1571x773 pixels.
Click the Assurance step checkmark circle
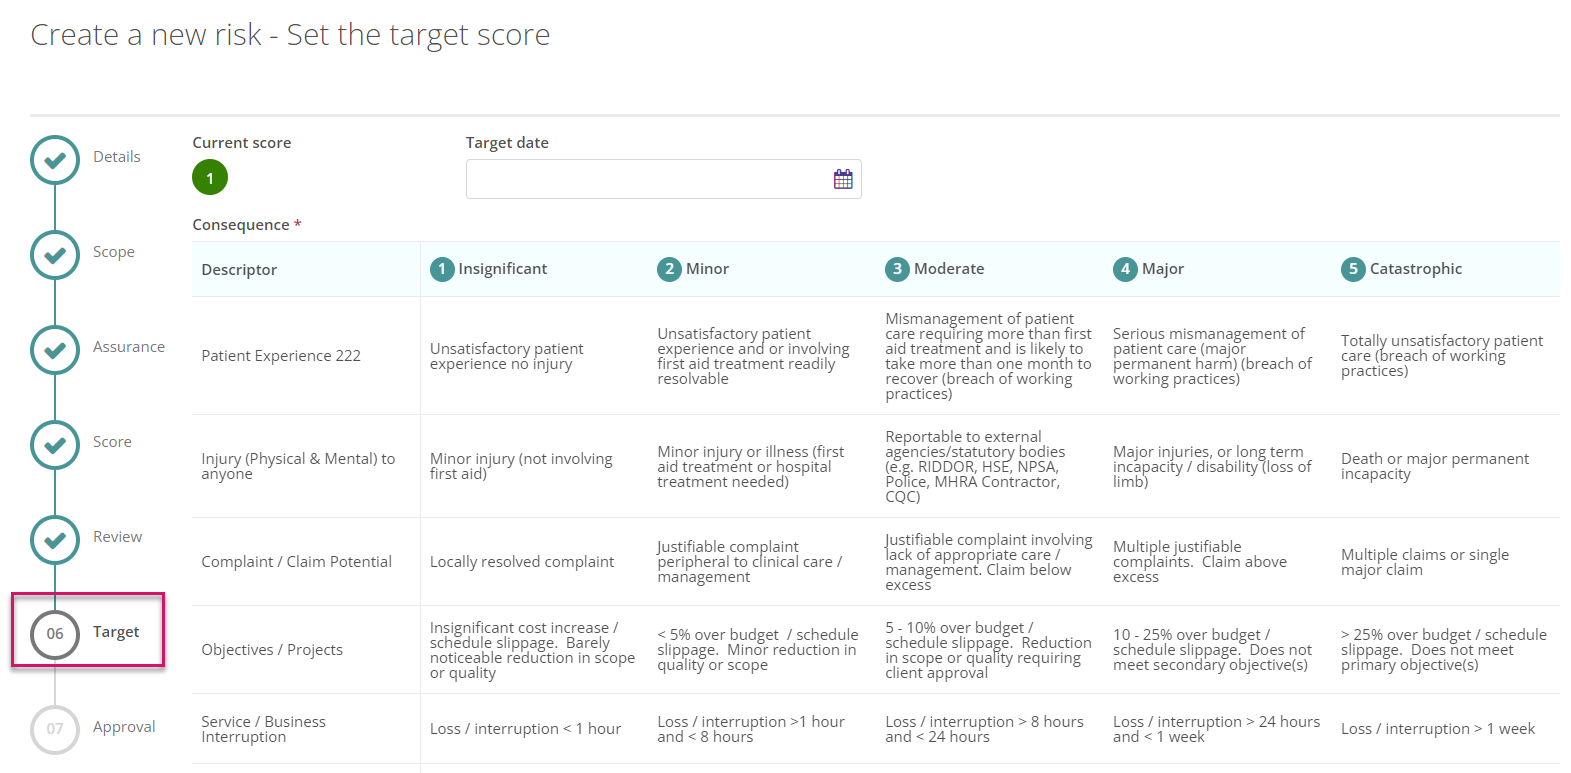[x=55, y=350]
